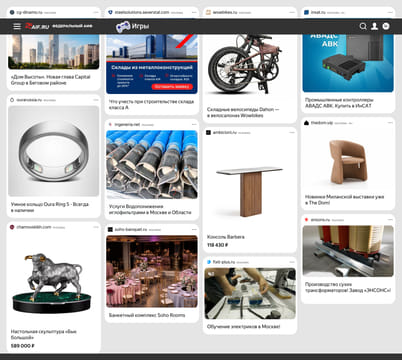
Task: Open three-dot menu on ingeneria.net card
Action: tap(194, 124)
